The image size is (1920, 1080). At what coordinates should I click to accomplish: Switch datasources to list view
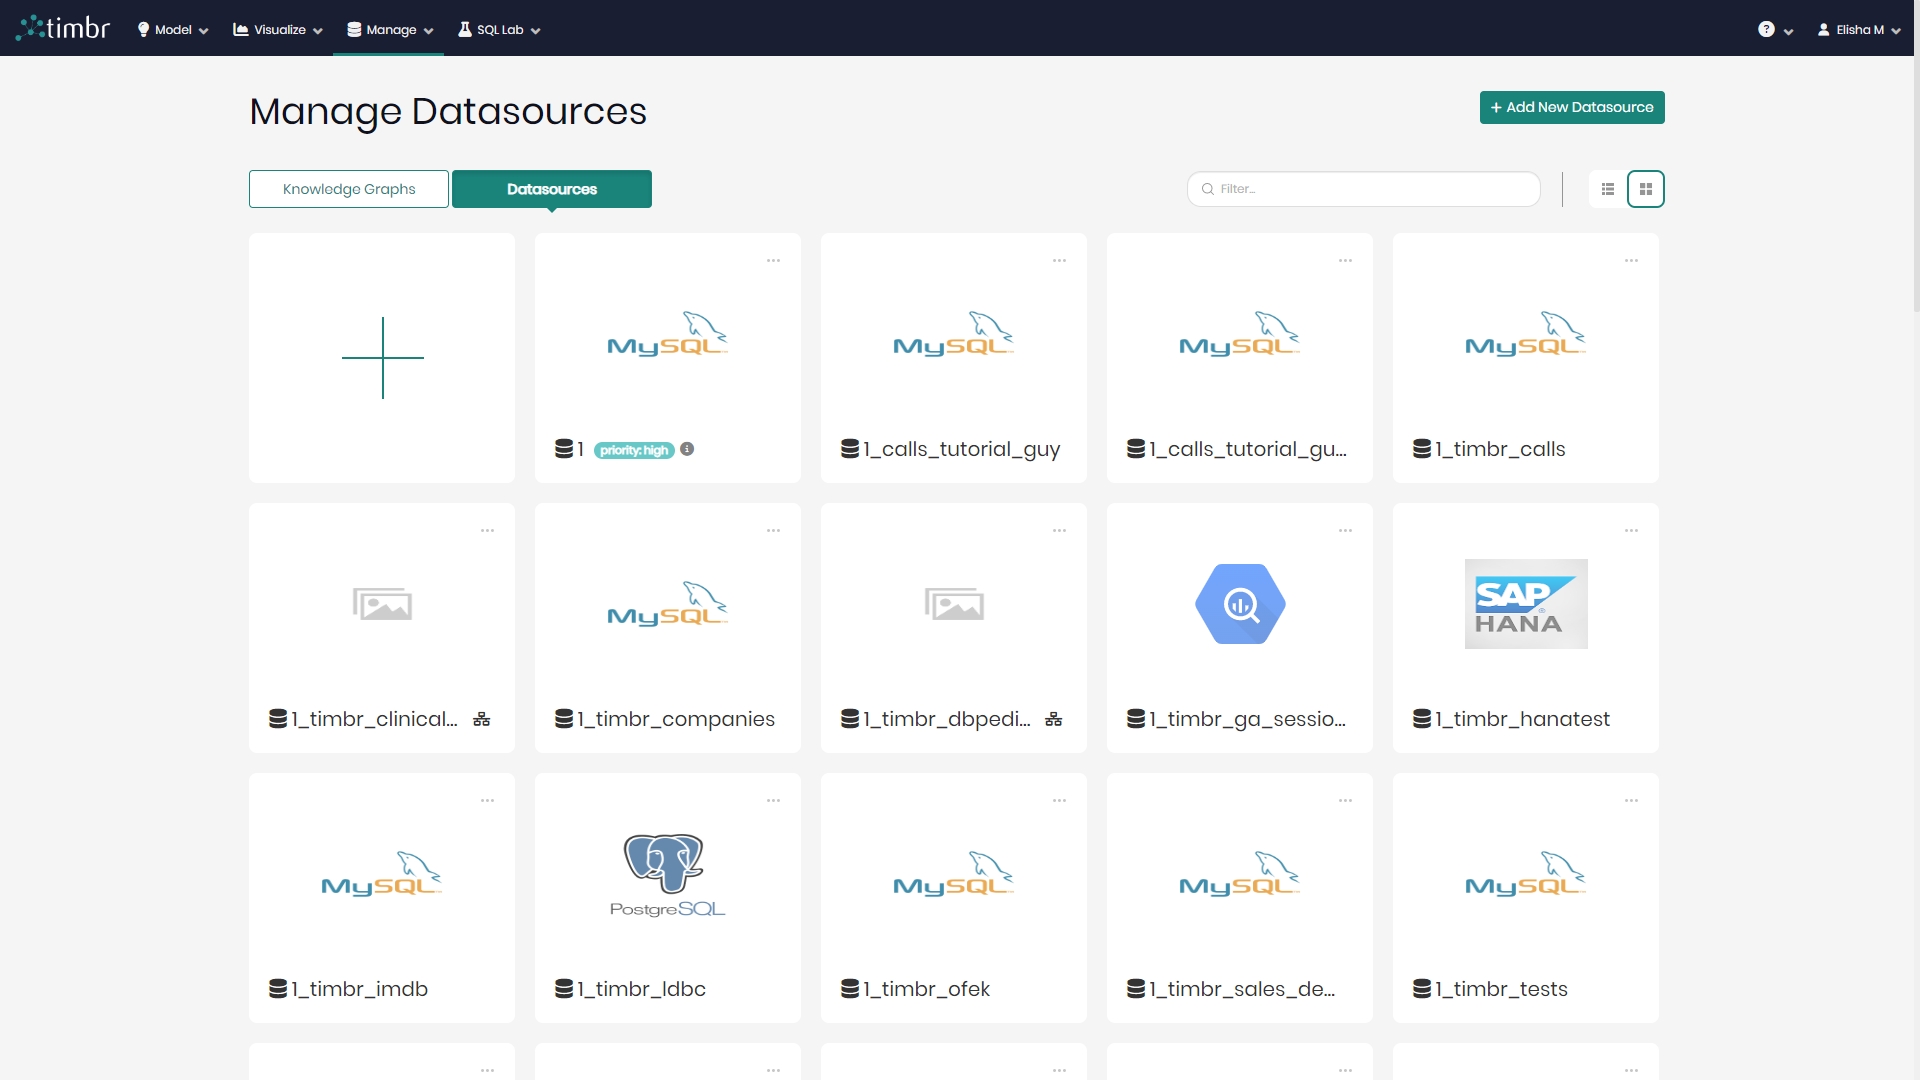pyautogui.click(x=1607, y=188)
